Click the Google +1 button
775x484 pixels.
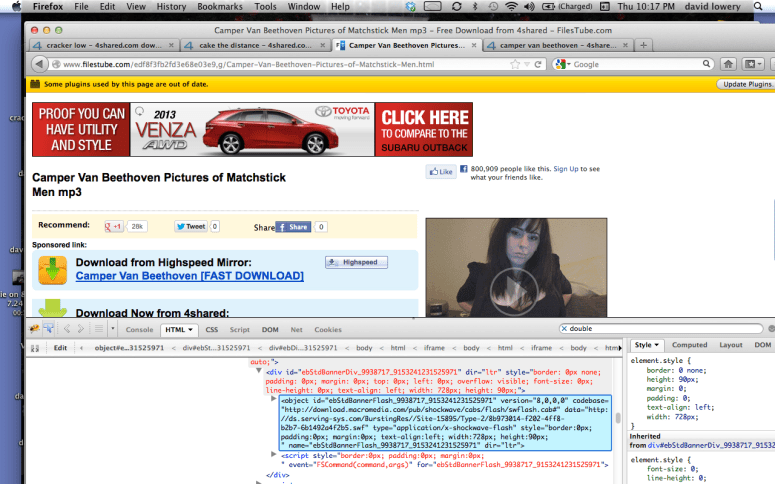coord(114,227)
